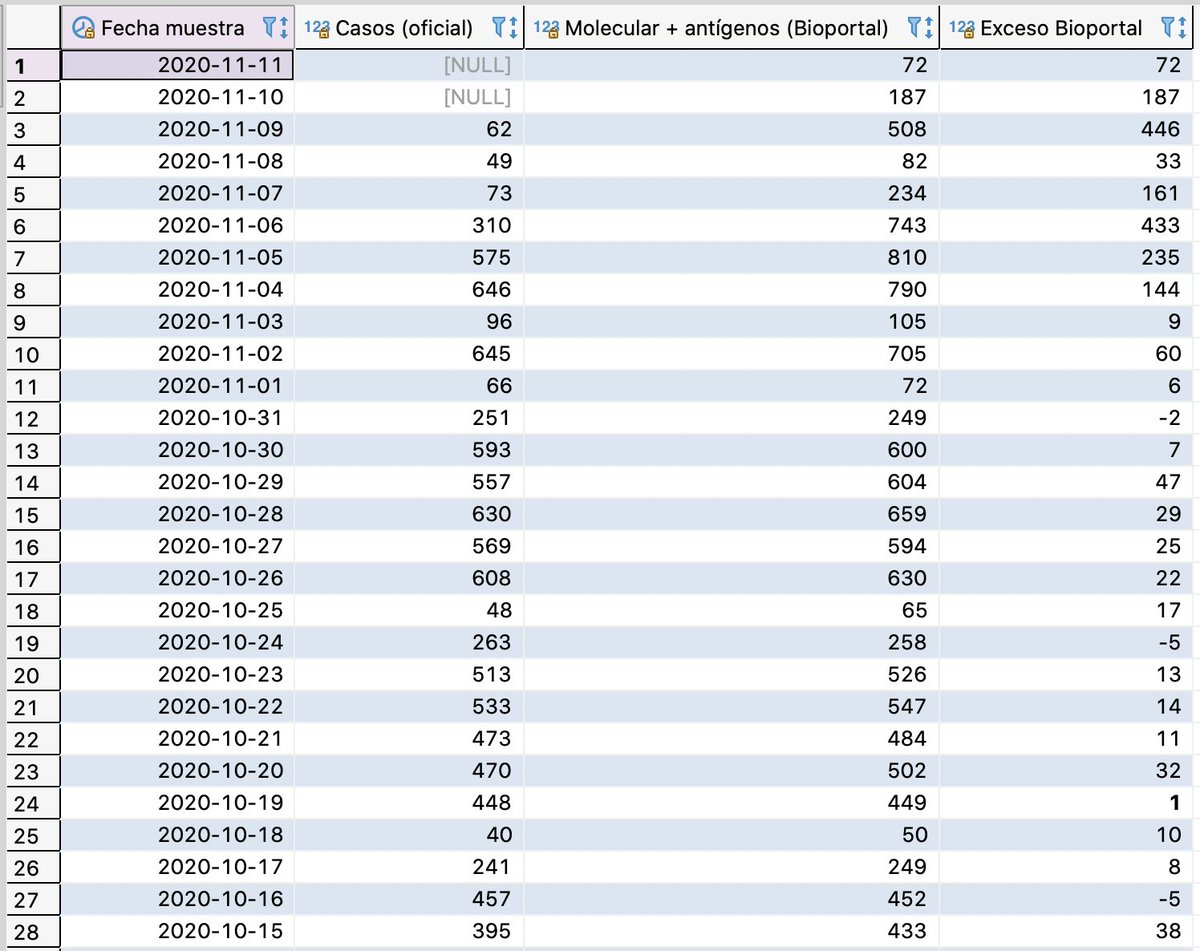Click the date type icon in Fecha muestra header

[84, 29]
